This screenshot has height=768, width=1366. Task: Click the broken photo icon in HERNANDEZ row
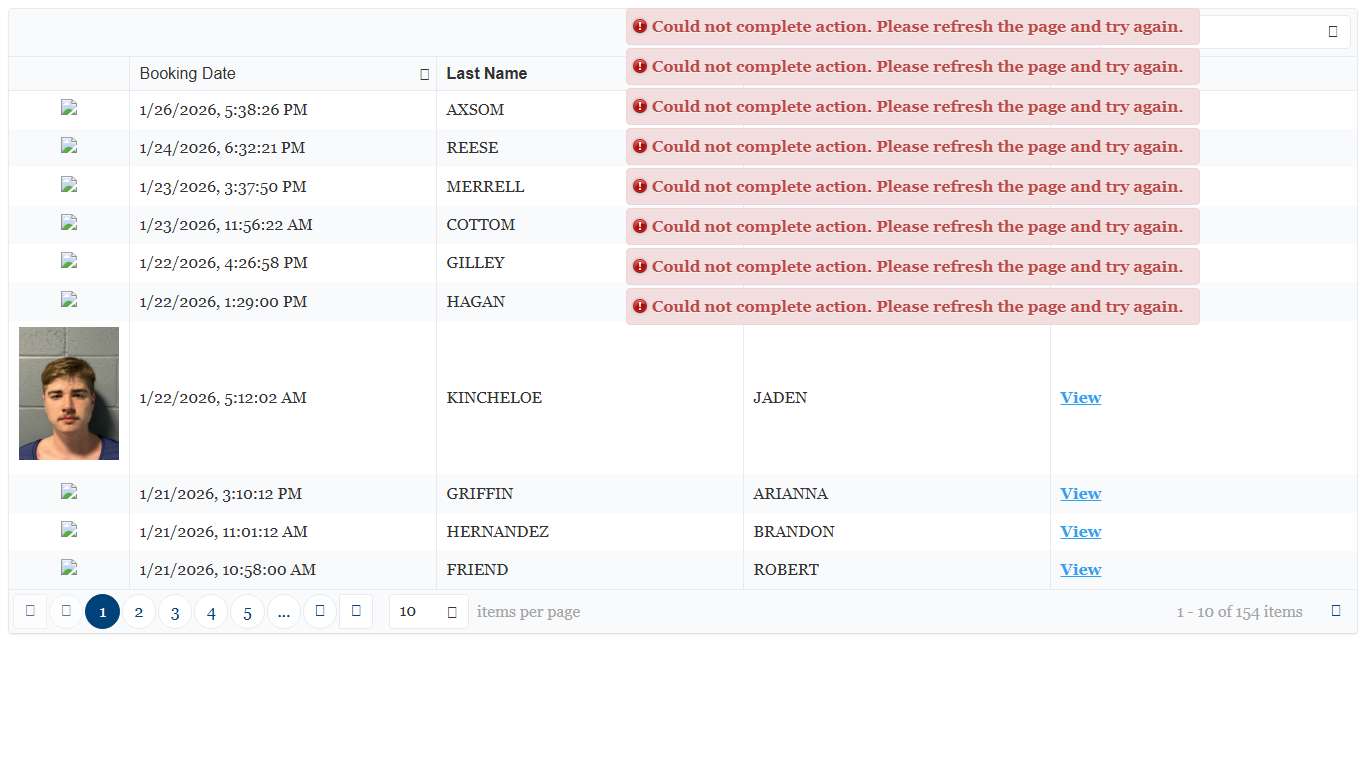(x=69, y=531)
